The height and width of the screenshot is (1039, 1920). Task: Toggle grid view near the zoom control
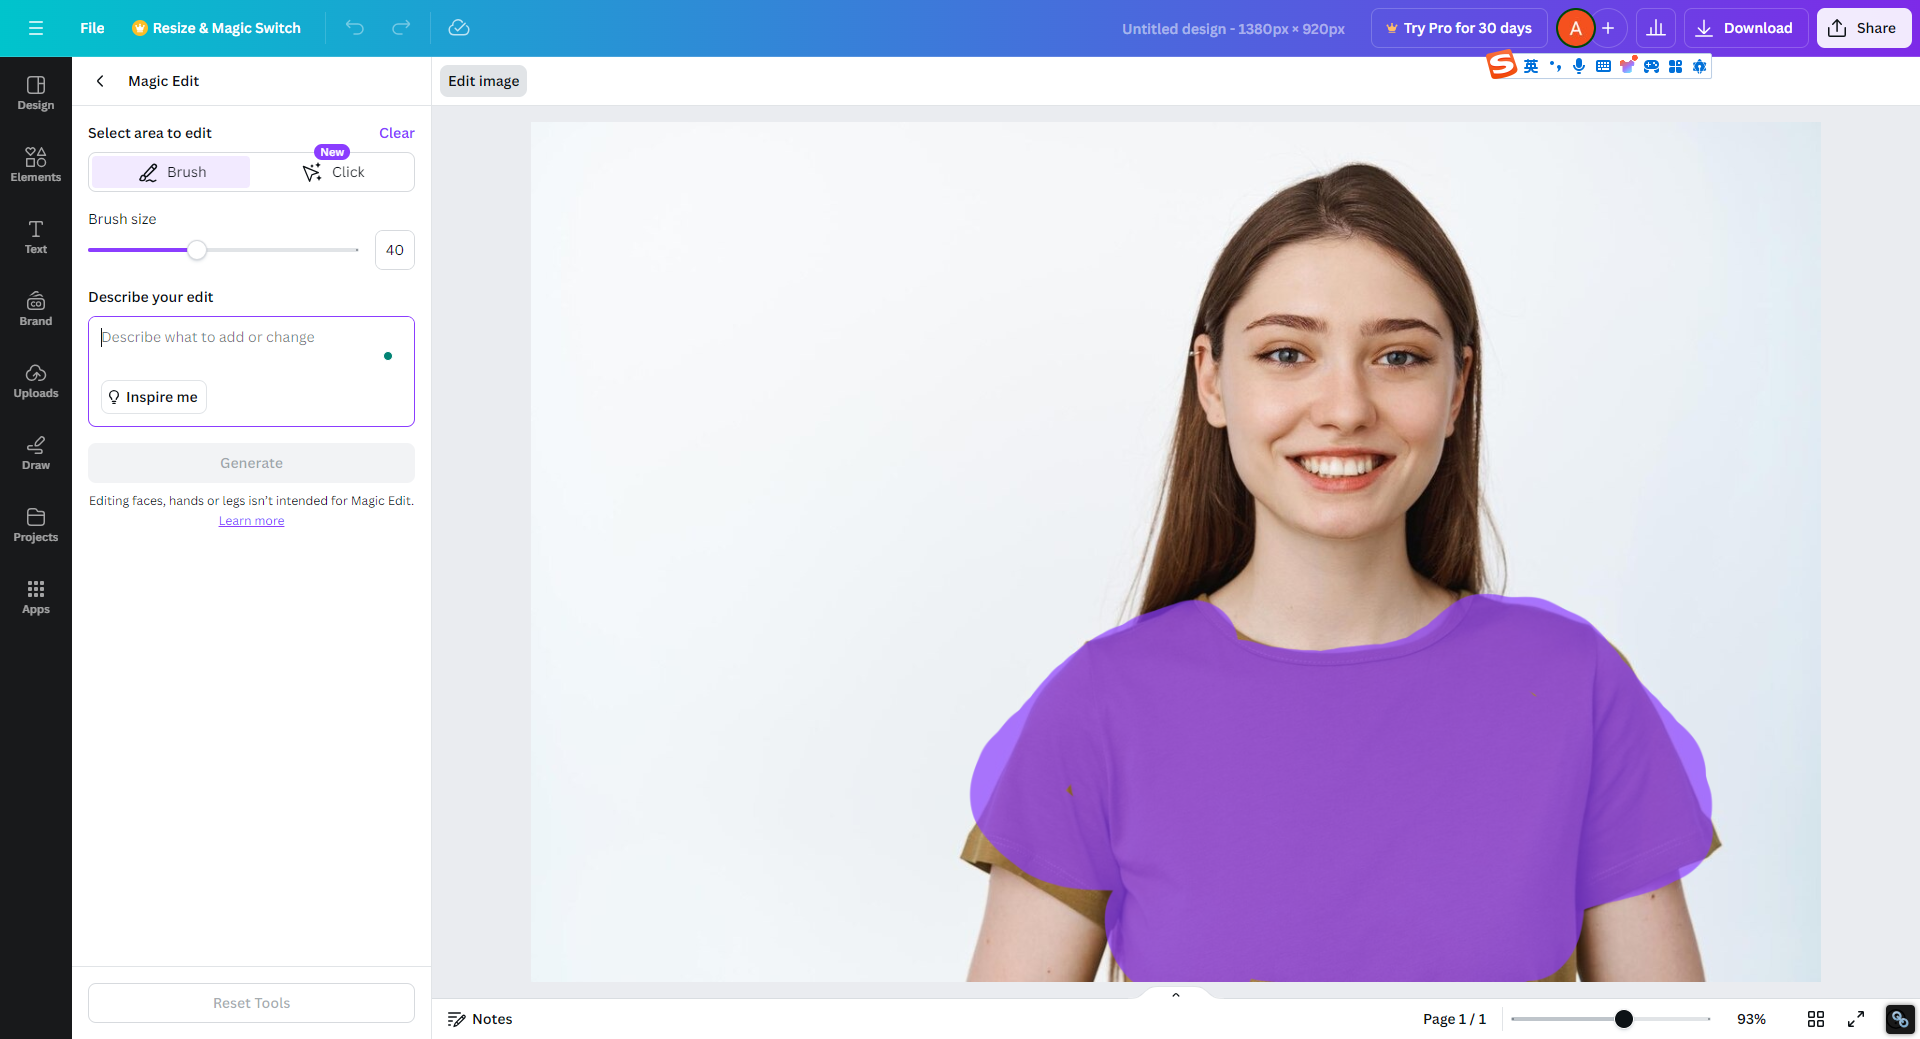click(1817, 1019)
